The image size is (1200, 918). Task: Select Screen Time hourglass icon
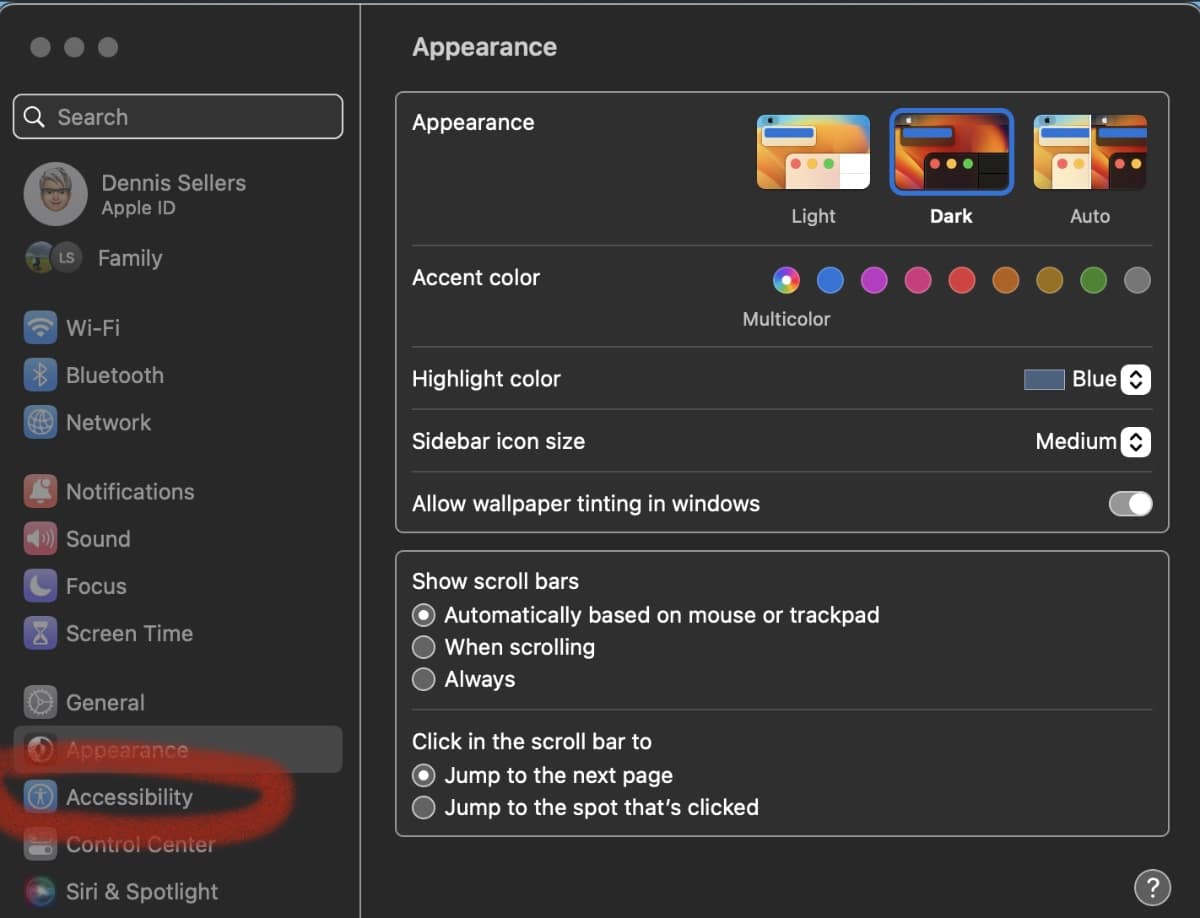pos(40,633)
